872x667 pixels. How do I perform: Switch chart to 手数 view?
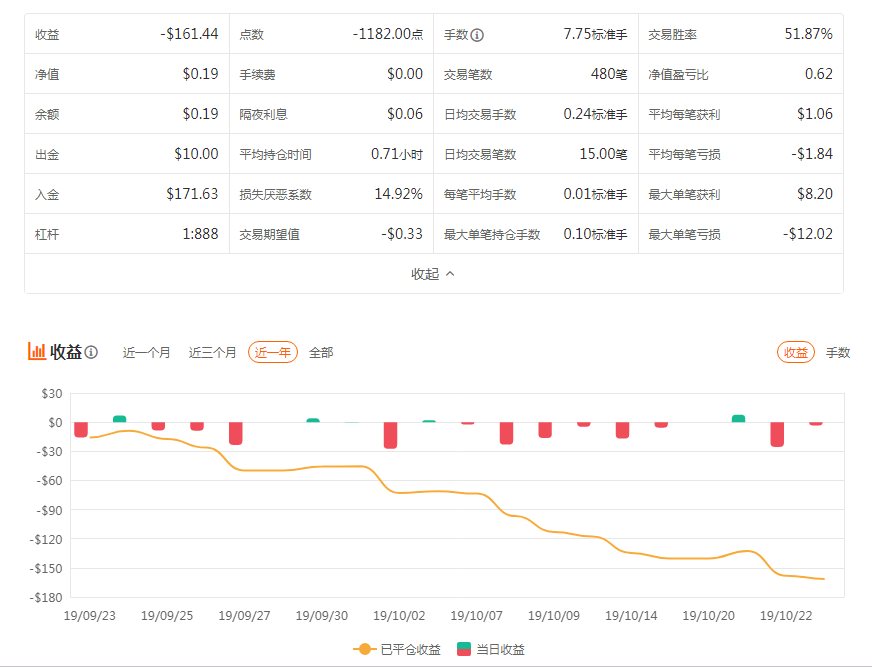[x=838, y=353]
